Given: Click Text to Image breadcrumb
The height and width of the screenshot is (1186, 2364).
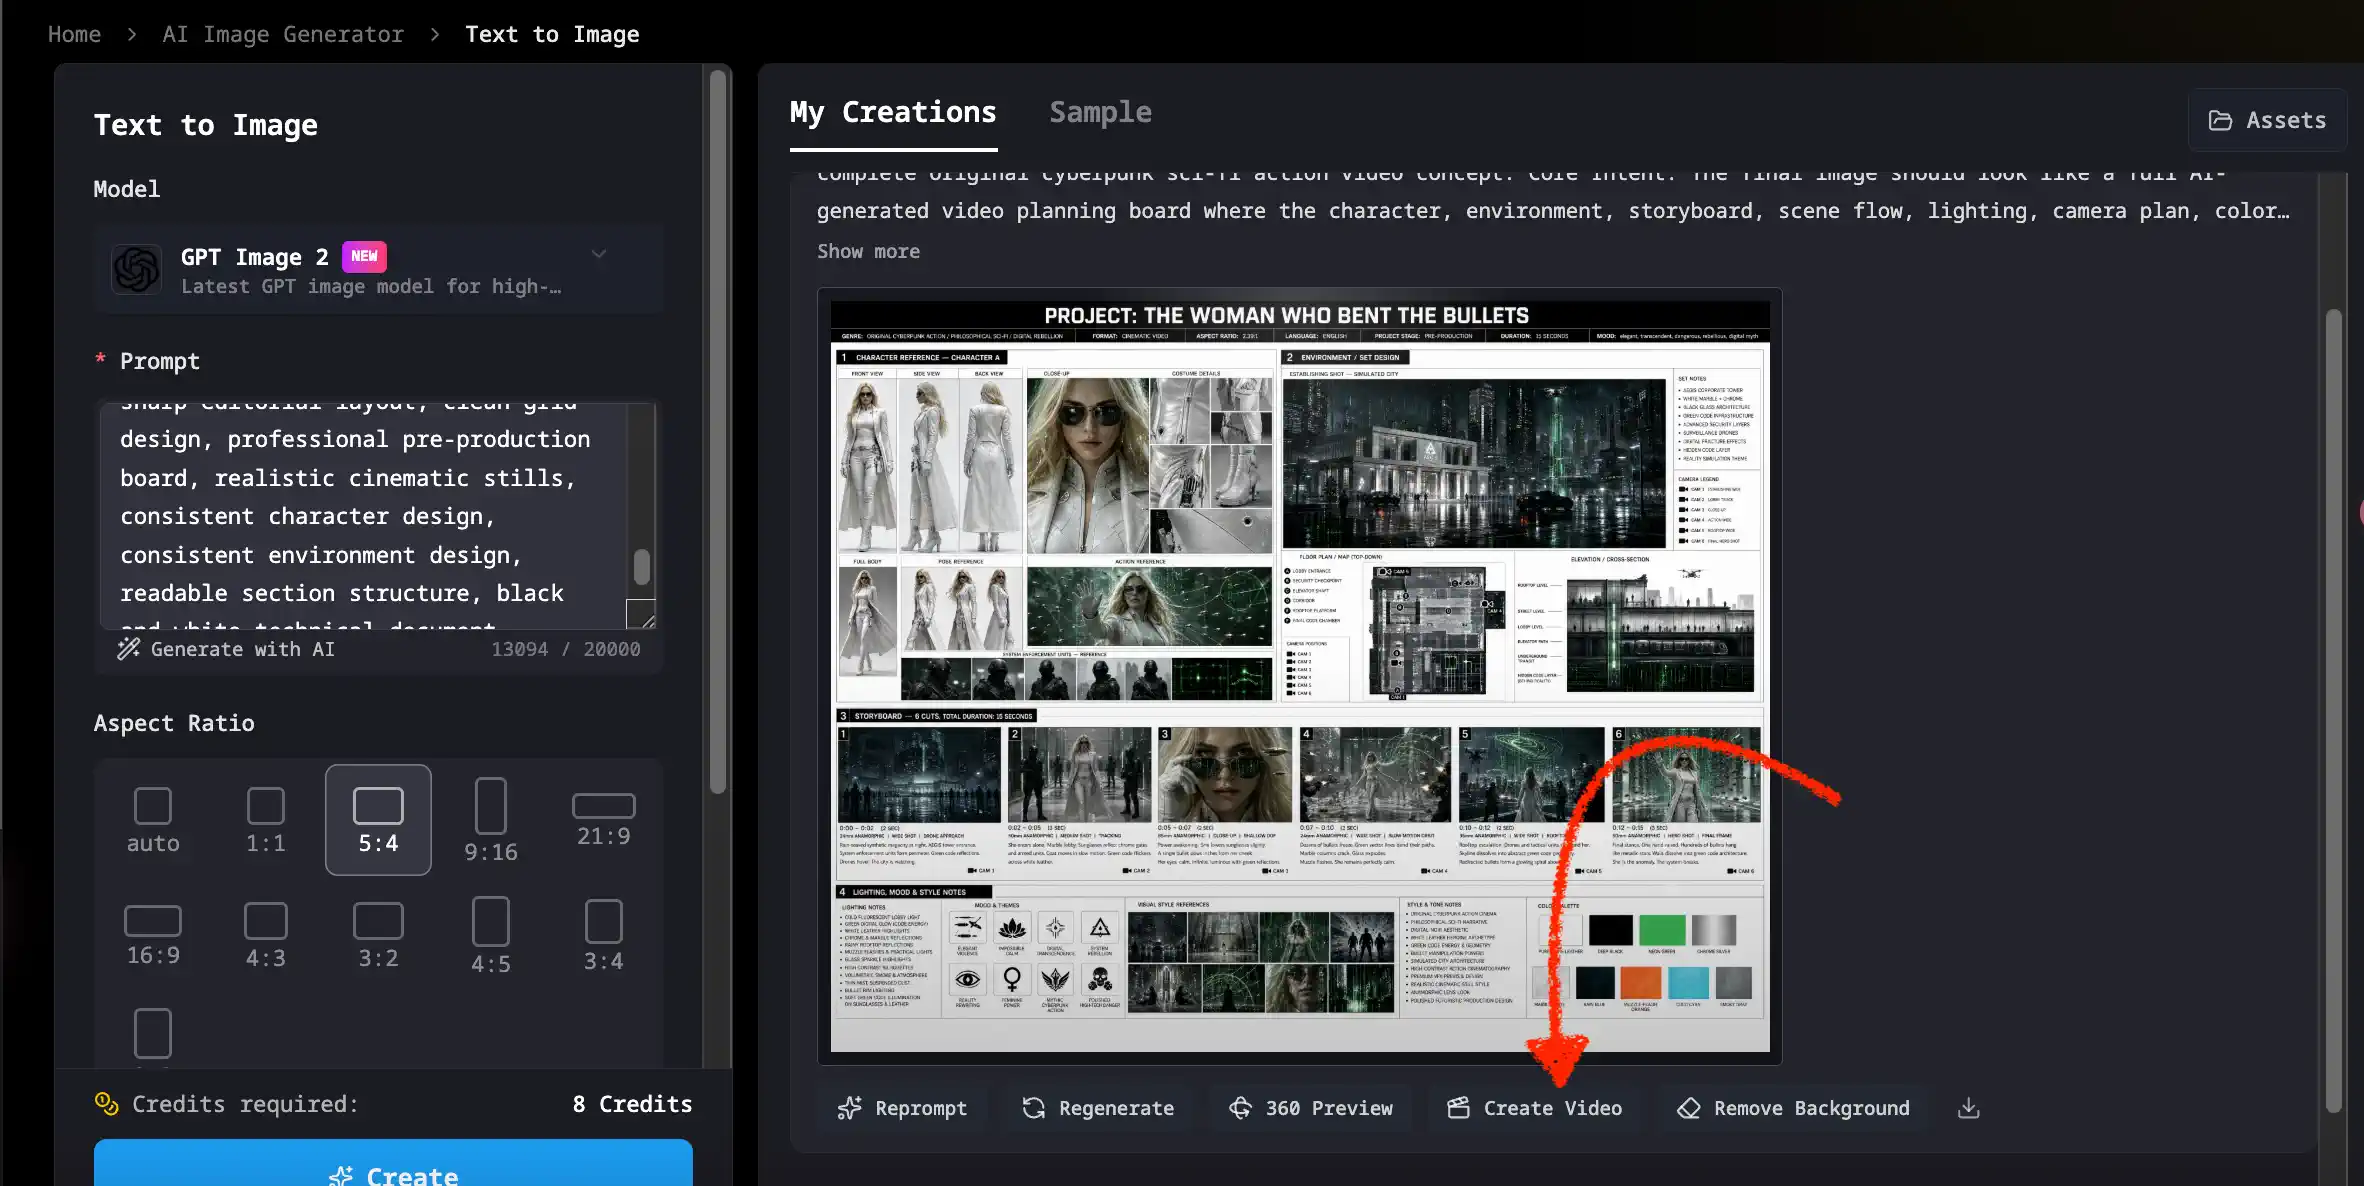Looking at the screenshot, I should (x=552, y=34).
